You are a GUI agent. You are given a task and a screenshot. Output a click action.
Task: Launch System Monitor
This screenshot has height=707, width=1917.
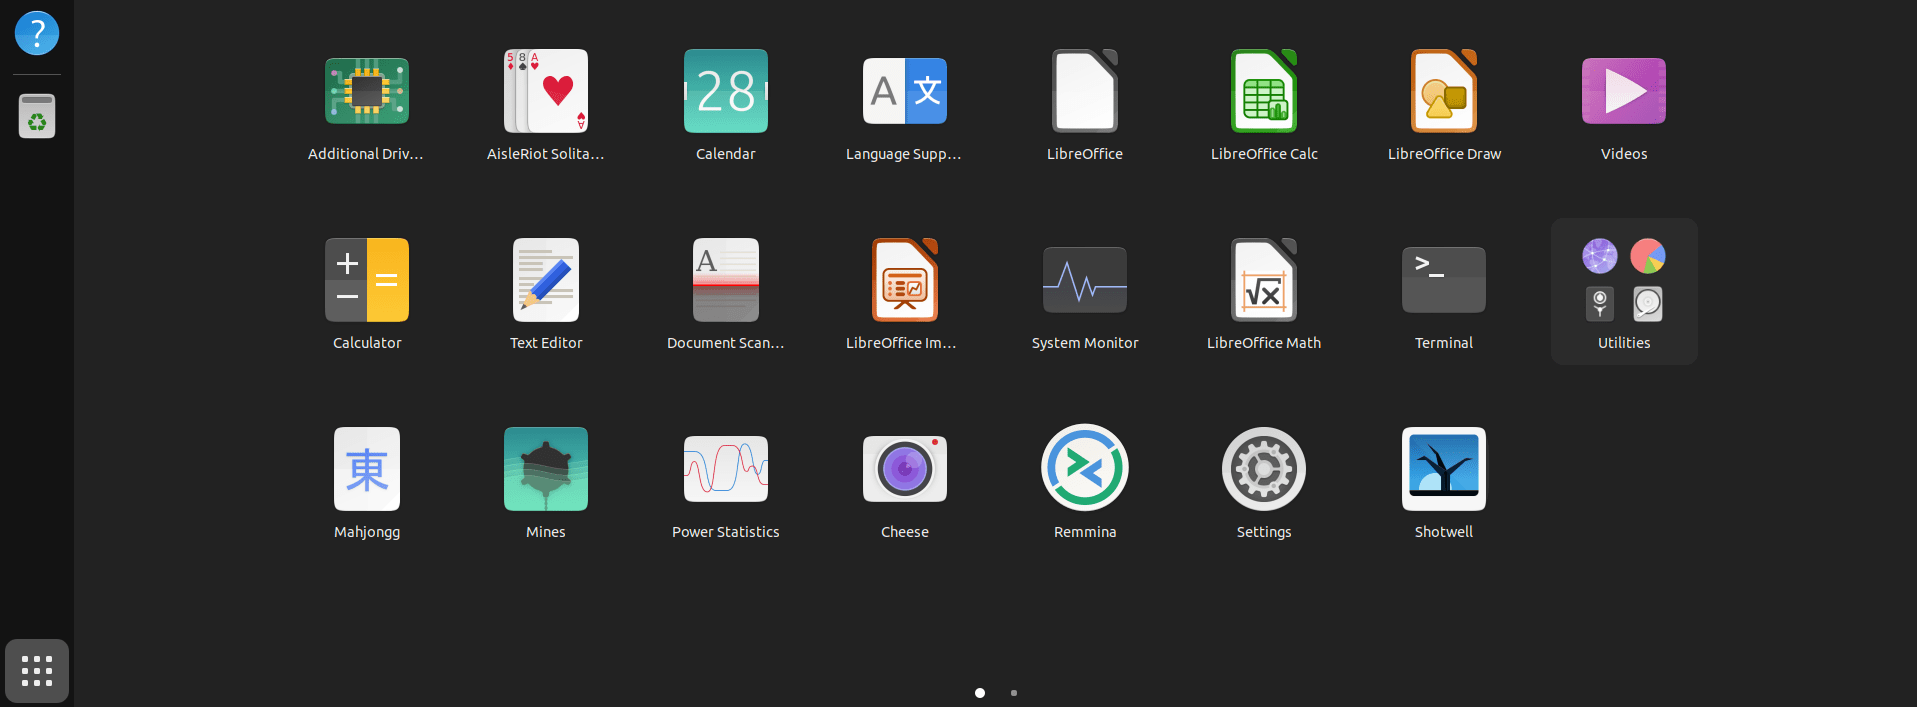(x=1085, y=292)
